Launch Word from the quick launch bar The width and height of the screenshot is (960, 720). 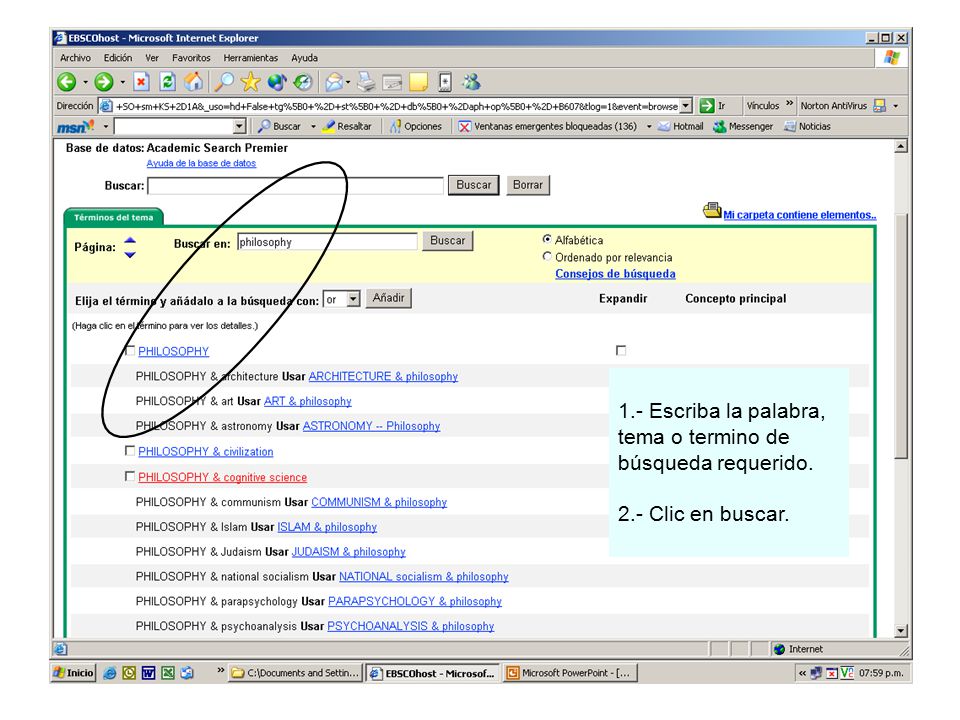148,673
